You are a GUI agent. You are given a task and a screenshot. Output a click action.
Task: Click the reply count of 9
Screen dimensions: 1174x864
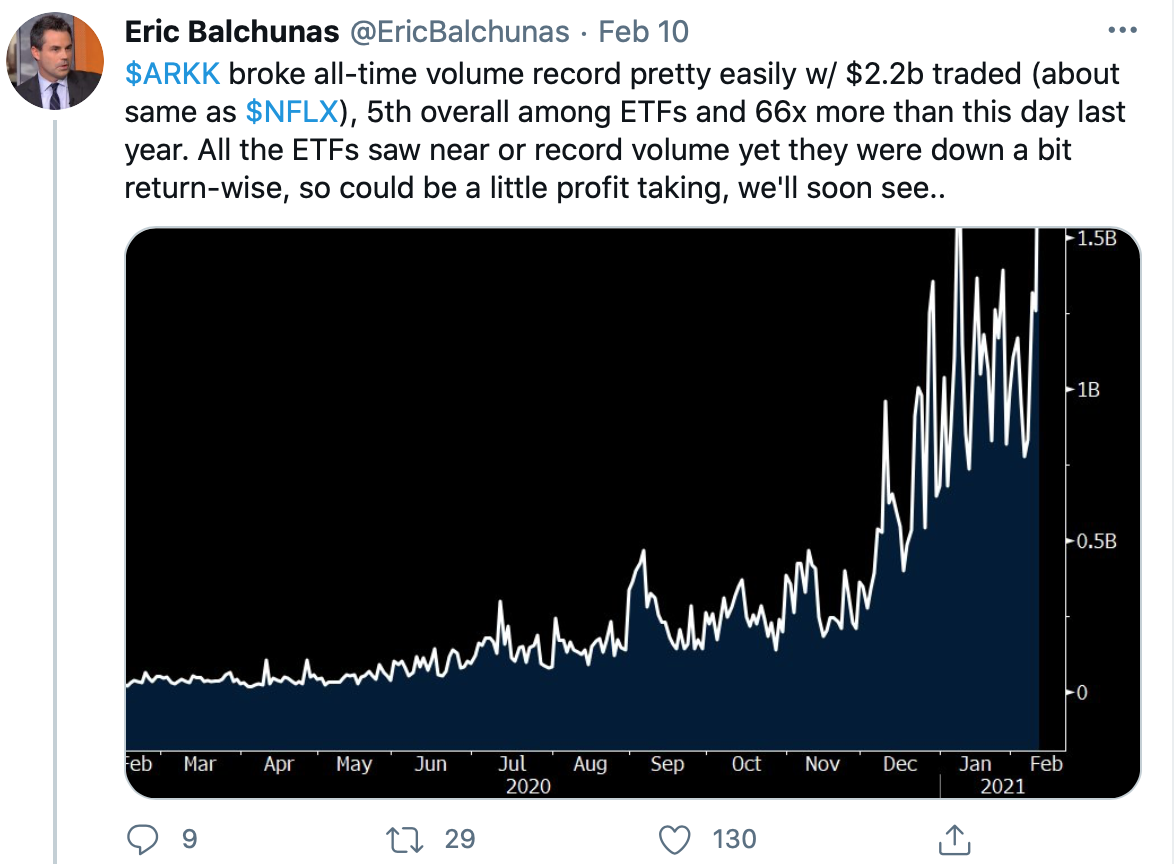[x=189, y=838]
